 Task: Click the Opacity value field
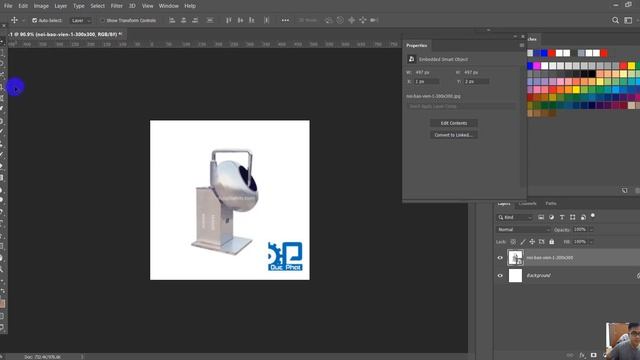pyautogui.click(x=580, y=229)
